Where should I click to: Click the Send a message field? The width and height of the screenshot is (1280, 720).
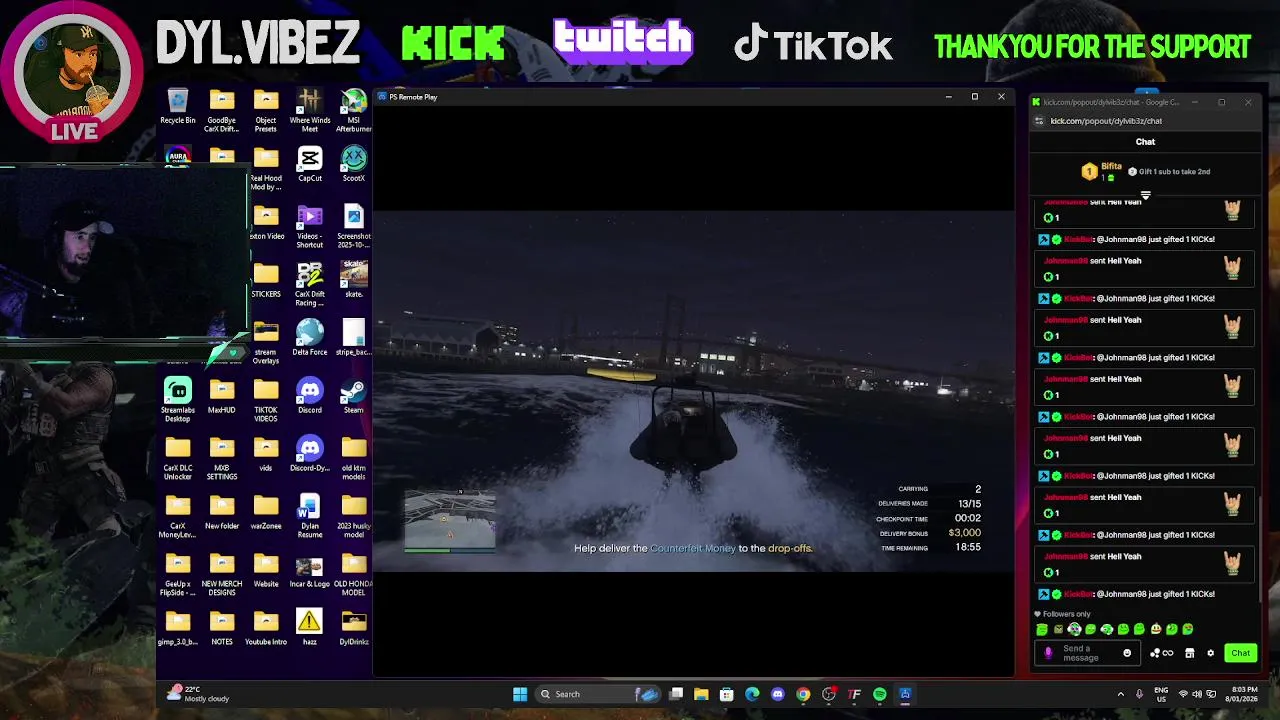tap(1087, 653)
